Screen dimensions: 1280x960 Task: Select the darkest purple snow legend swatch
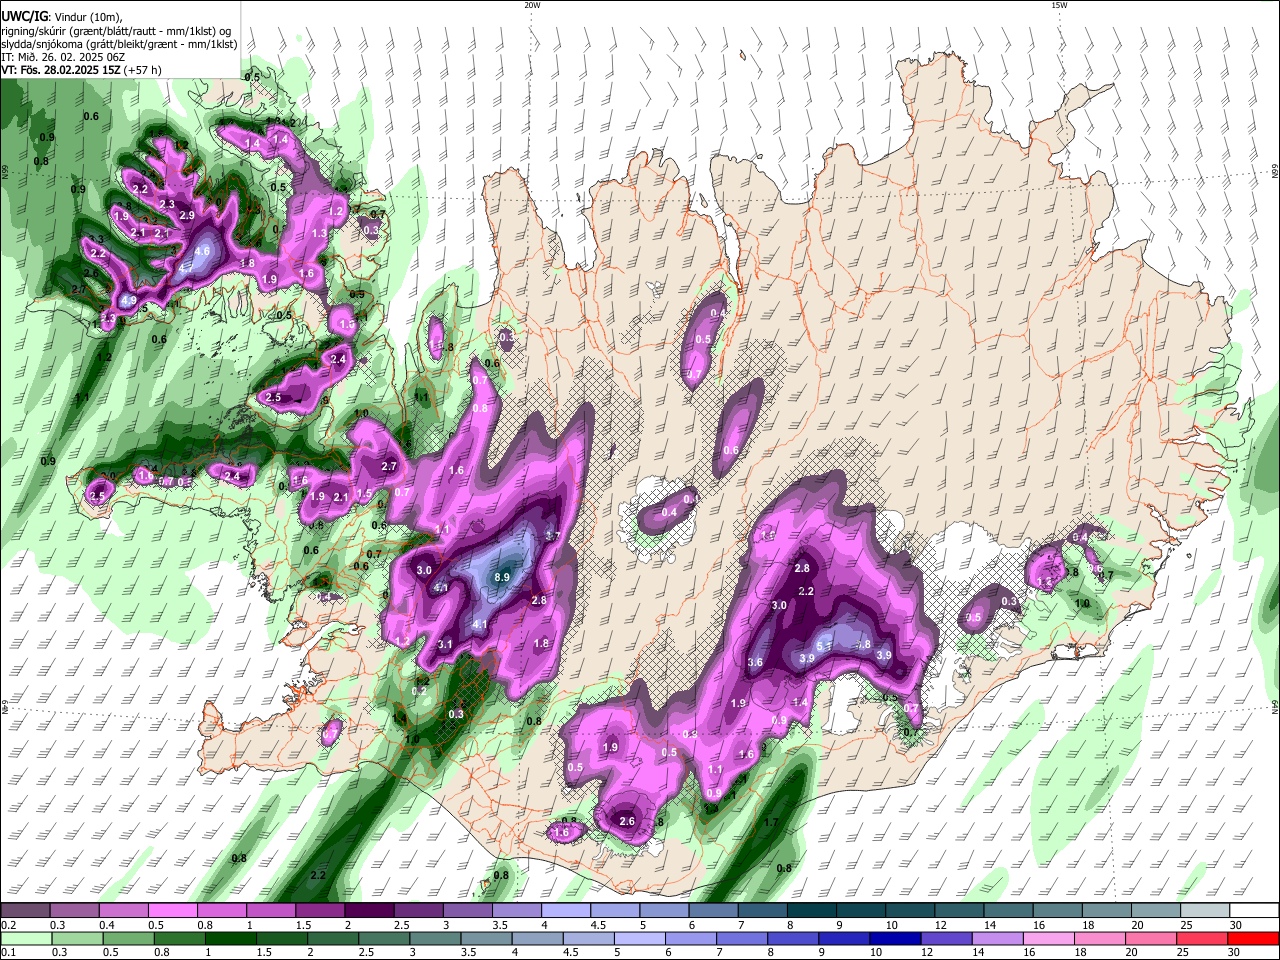point(369,911)
